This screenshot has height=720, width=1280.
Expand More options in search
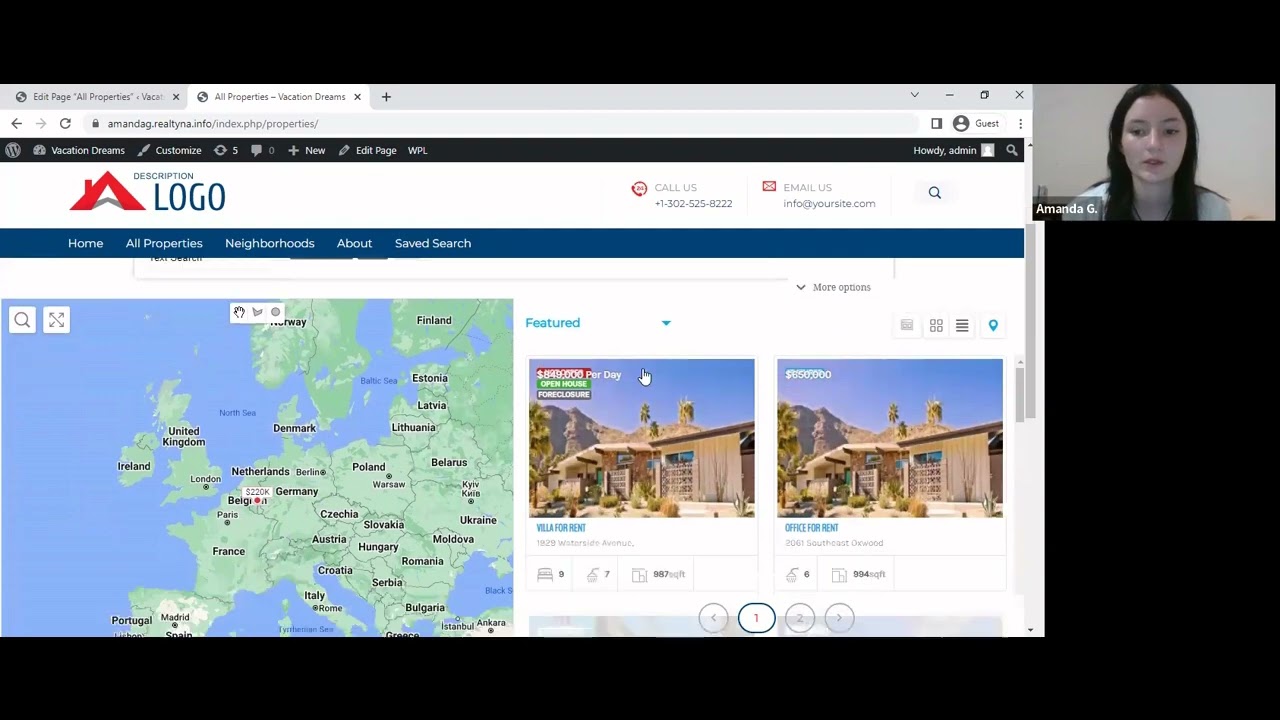(x=833, y=287)
